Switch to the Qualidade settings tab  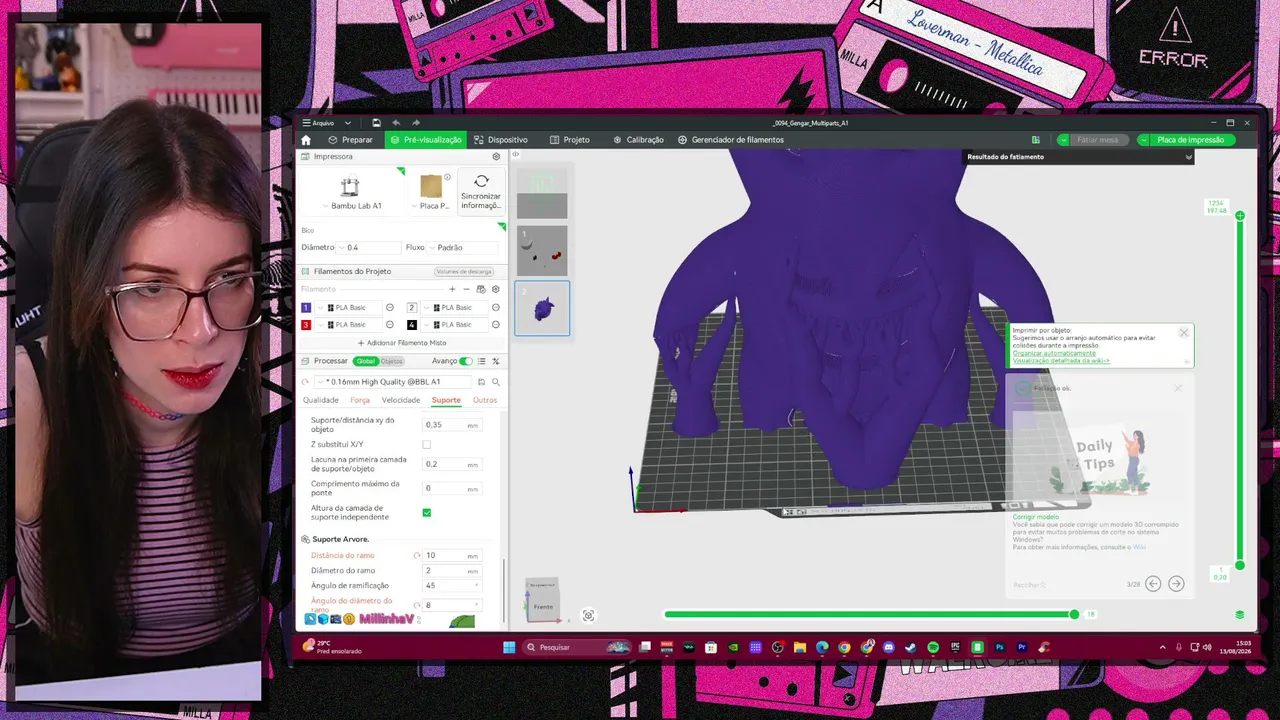coord(321,400)
